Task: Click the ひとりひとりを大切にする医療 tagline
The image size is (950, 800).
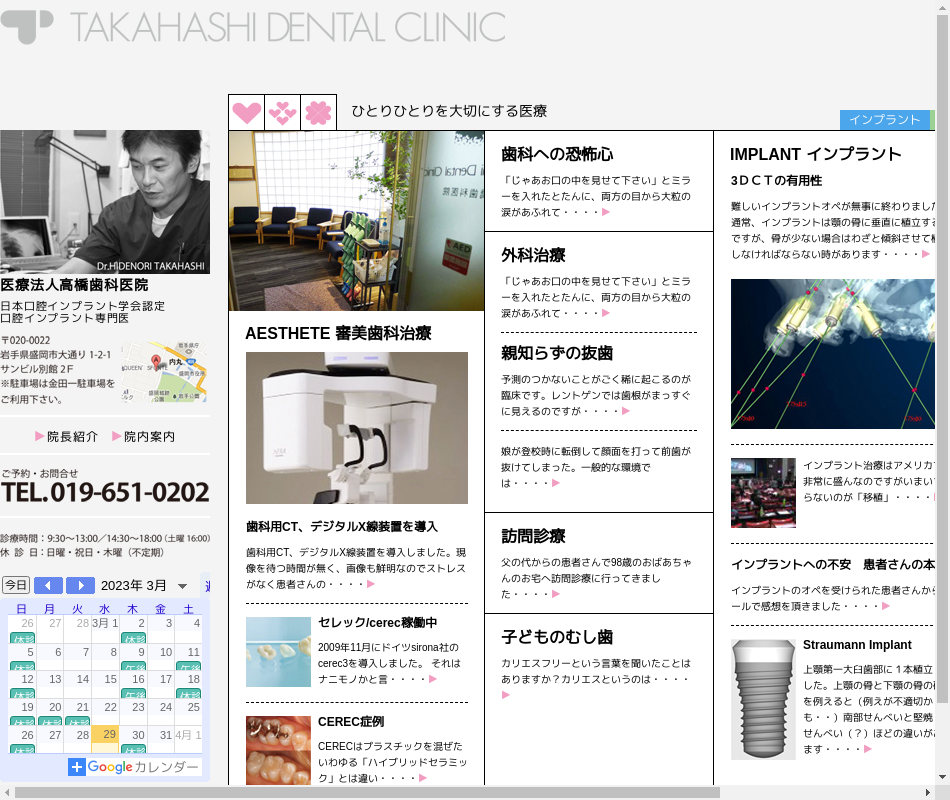Action: click(450, 111)
